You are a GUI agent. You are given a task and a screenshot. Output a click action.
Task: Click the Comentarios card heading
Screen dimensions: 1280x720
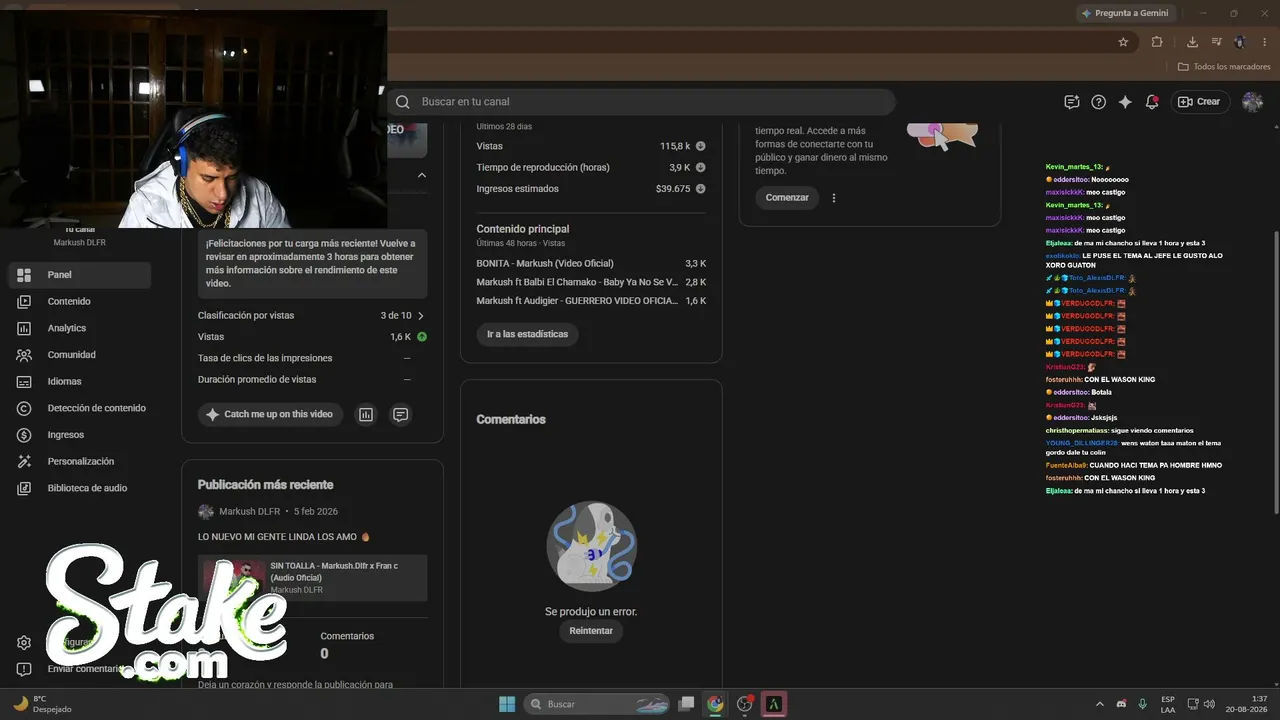(x=511, y=420)
